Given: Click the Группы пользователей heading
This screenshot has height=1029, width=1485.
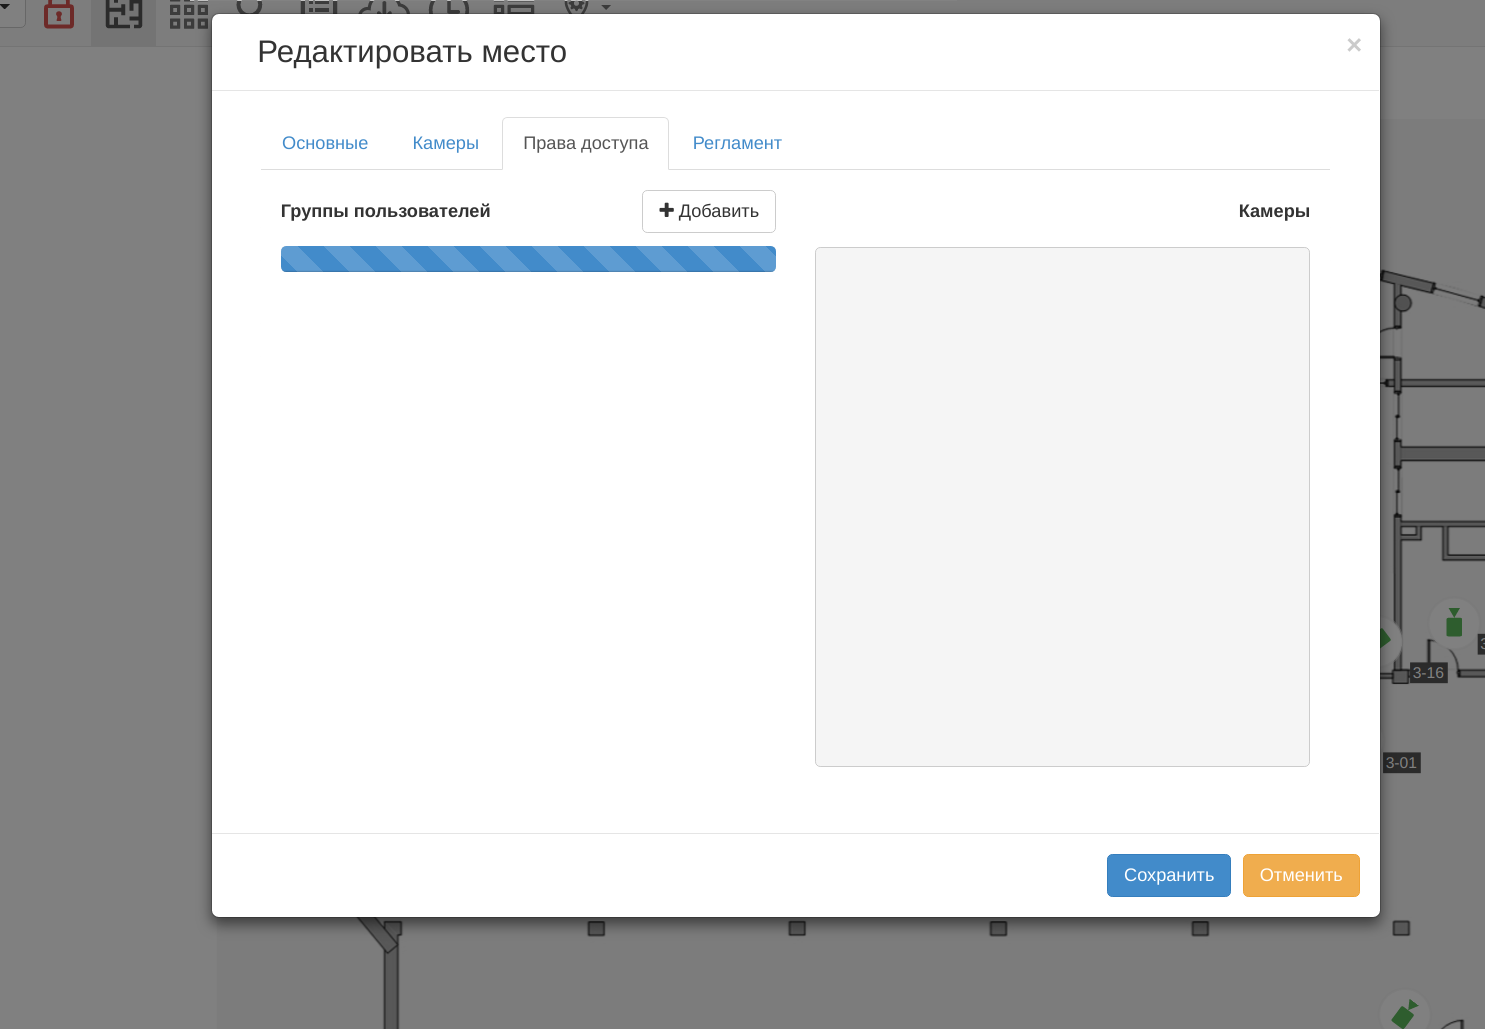Looking at the screenshot, I should pyautogui.click(x=385, y=211).
